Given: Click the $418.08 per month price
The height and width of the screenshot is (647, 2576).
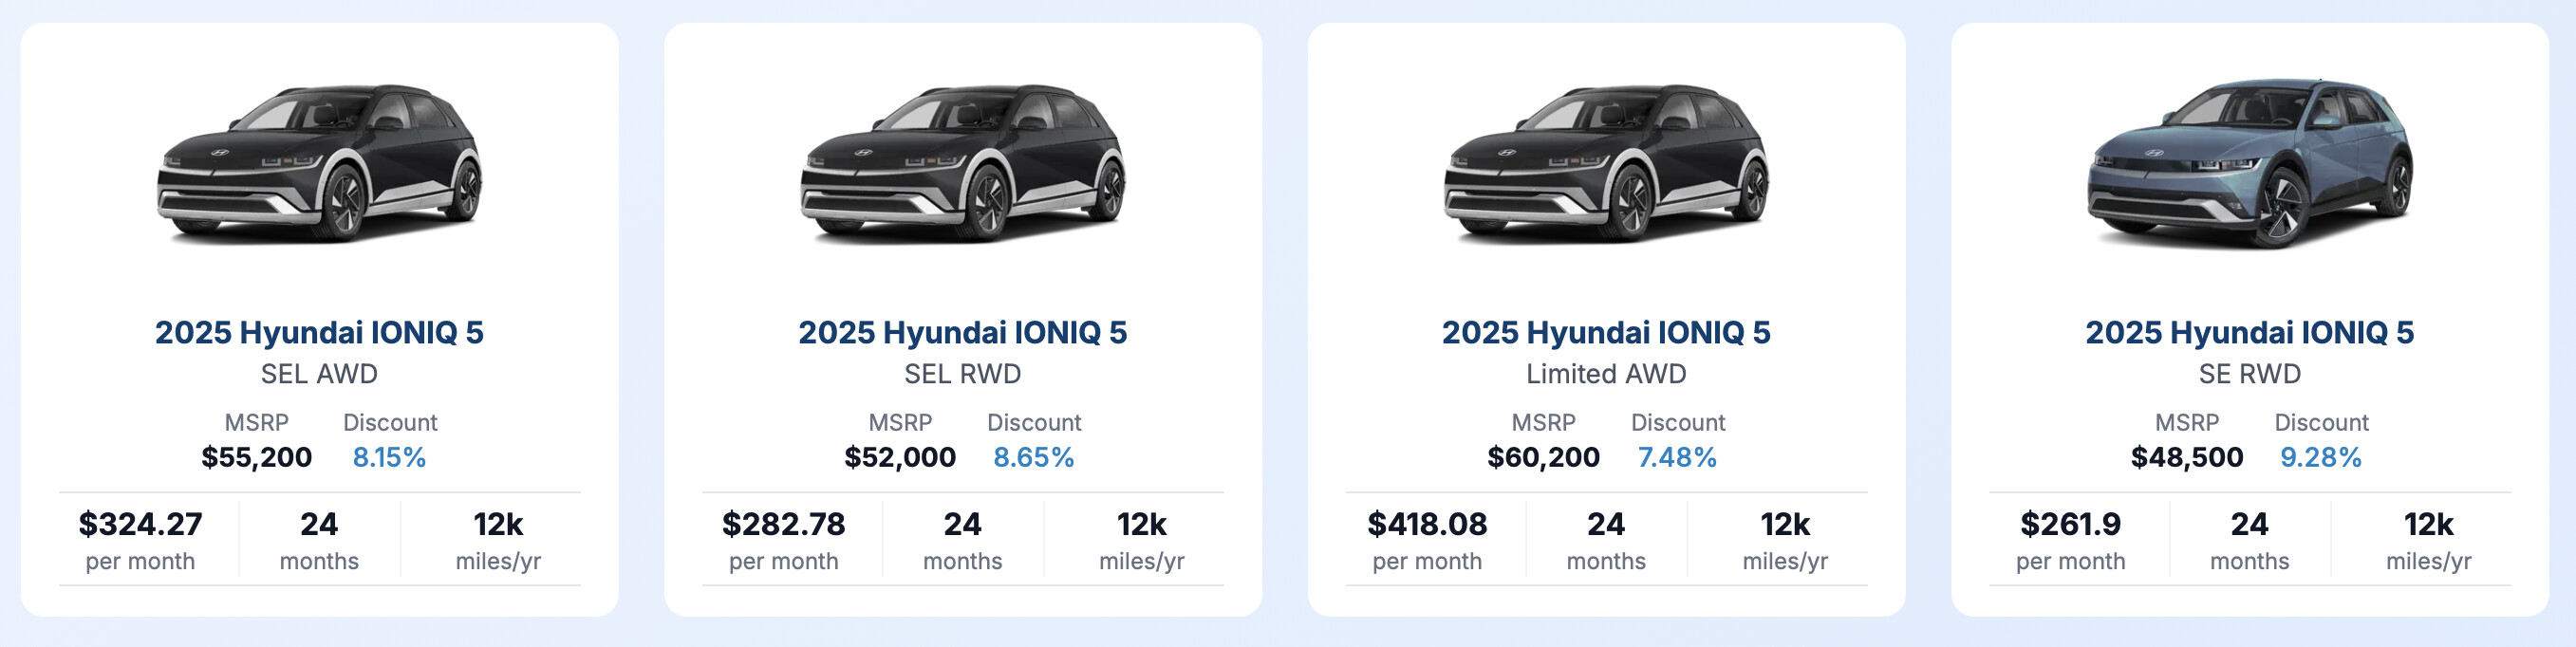Looking at the screenshot, I should pos(1427,524).
